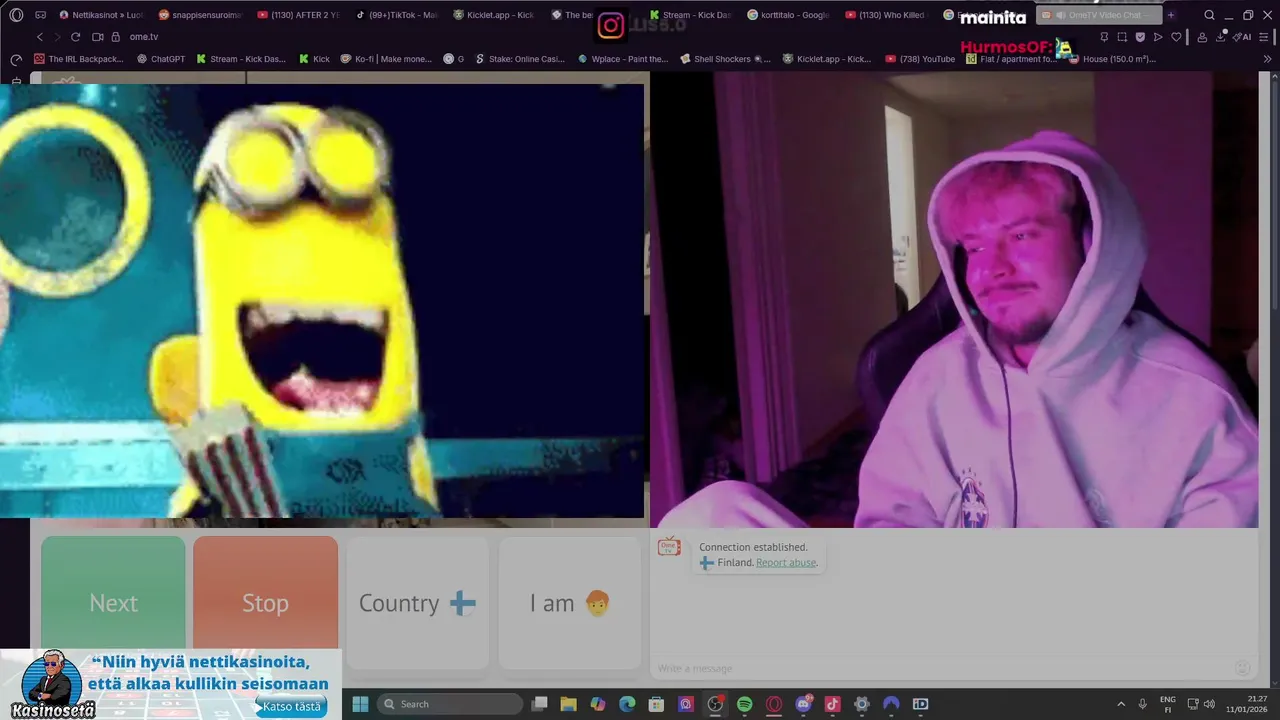Open the I am gender selector
The height and width of the screenshot is (720, 1280).
[x=569, y=603]
